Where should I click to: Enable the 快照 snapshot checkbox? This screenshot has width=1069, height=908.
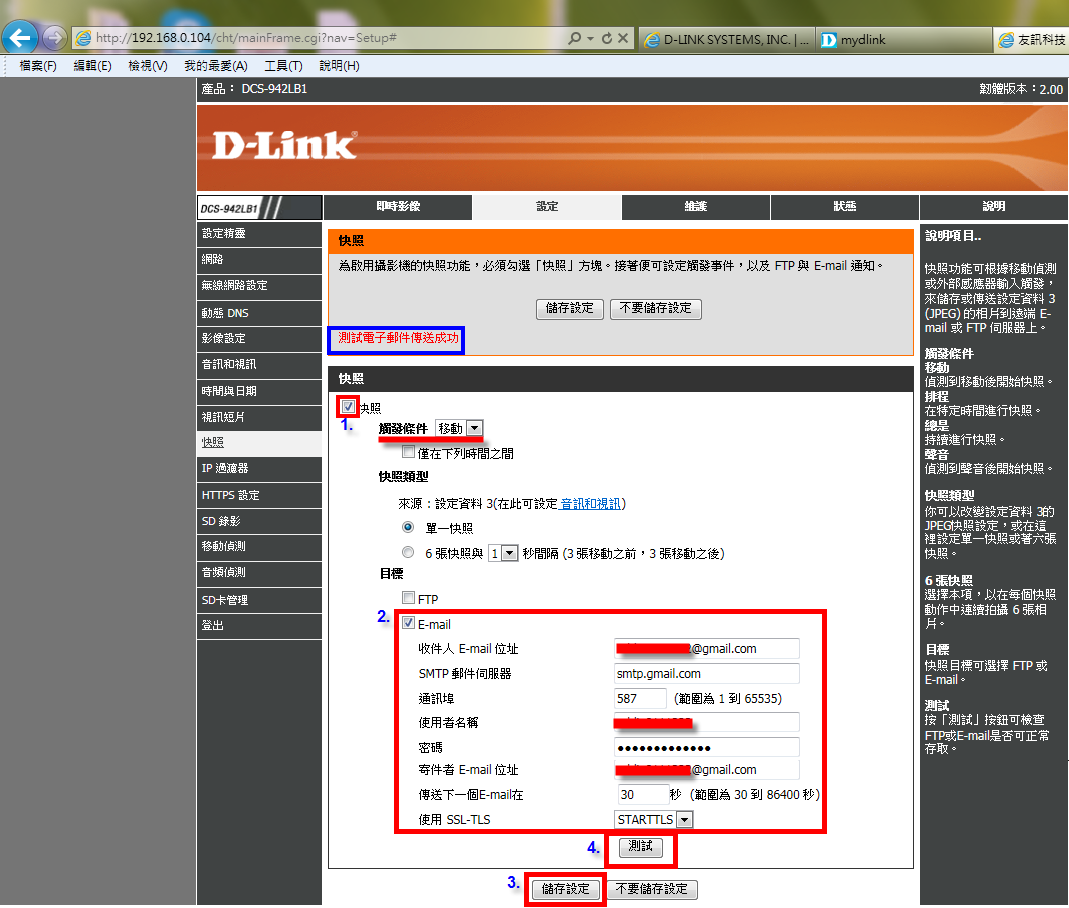348,407
